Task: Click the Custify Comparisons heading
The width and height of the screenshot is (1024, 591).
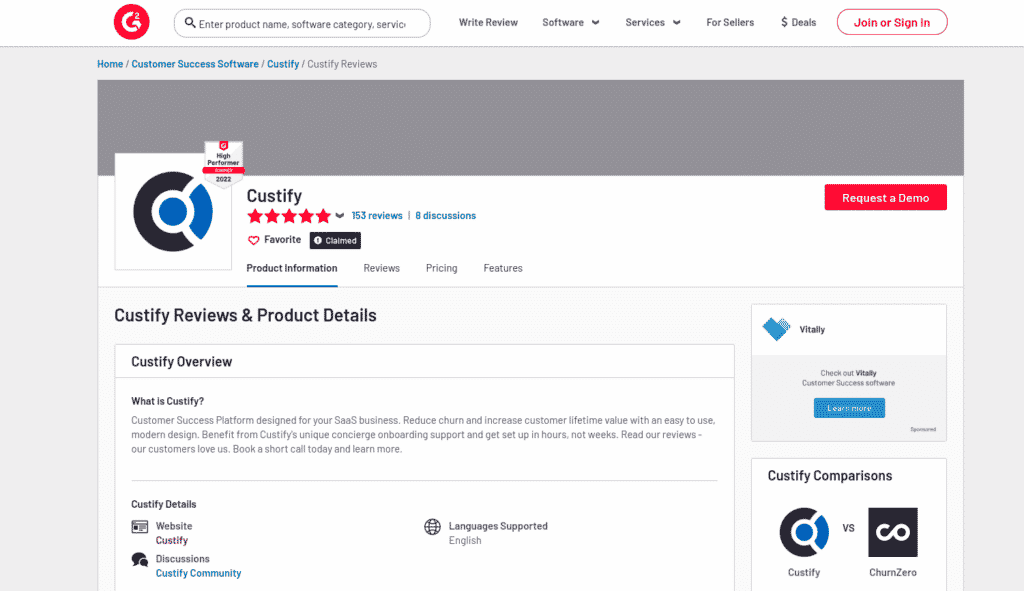Action: point(830,476)
